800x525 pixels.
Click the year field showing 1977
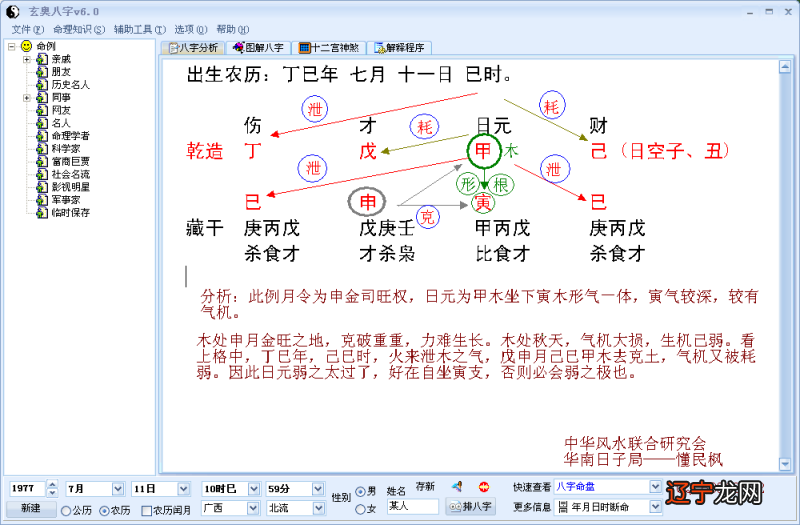pyautogui.click(x=27, y=489)
